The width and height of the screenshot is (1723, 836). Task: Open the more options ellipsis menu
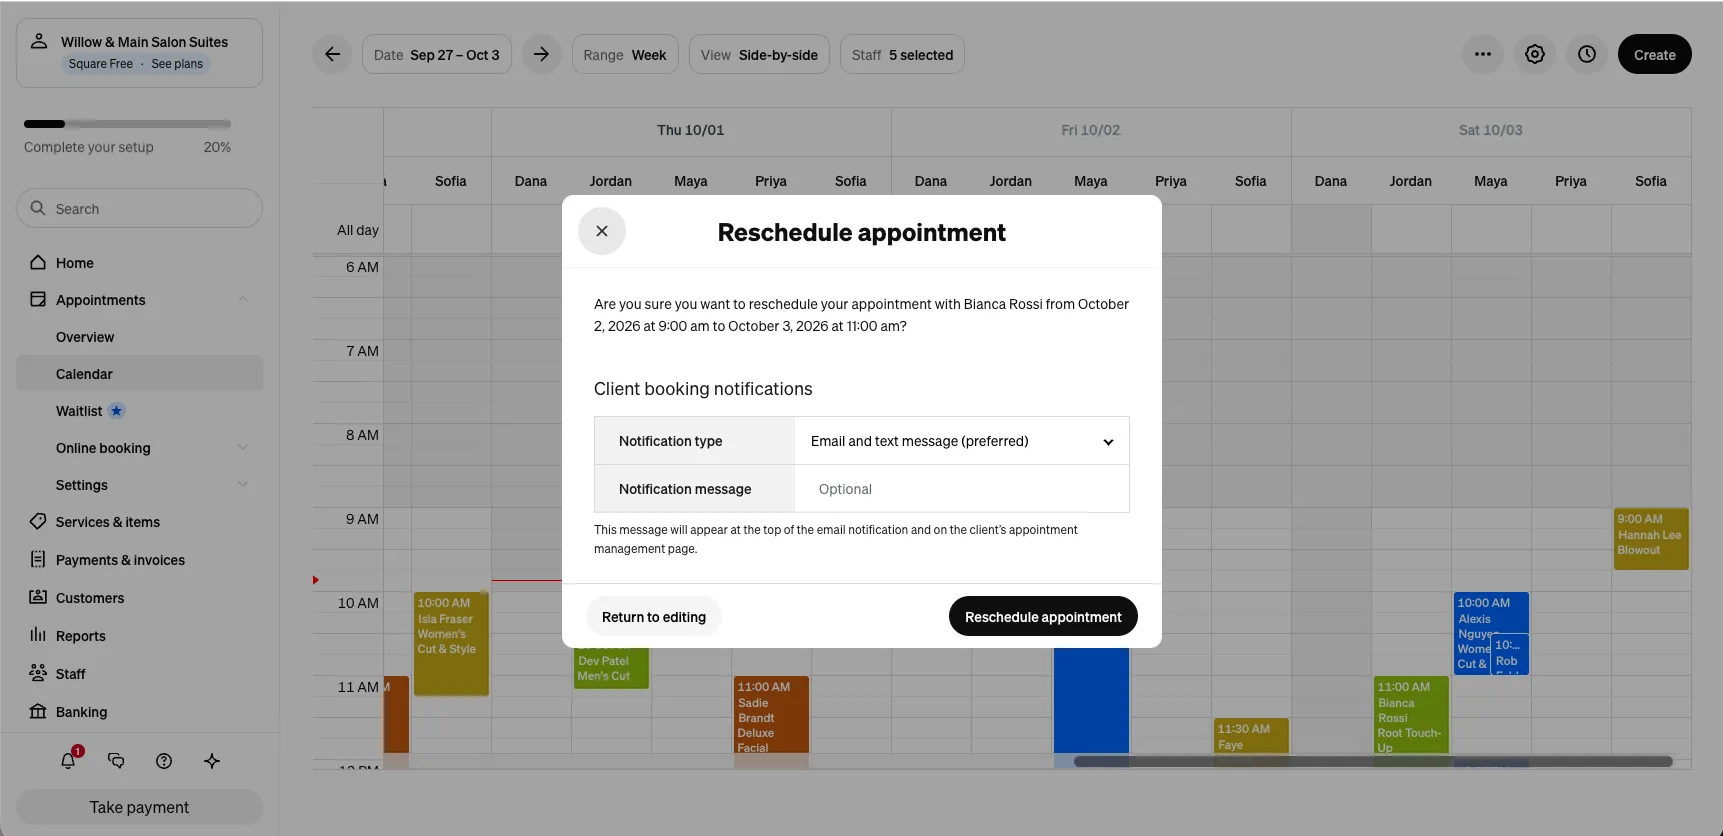click(x=1483, y=54)
